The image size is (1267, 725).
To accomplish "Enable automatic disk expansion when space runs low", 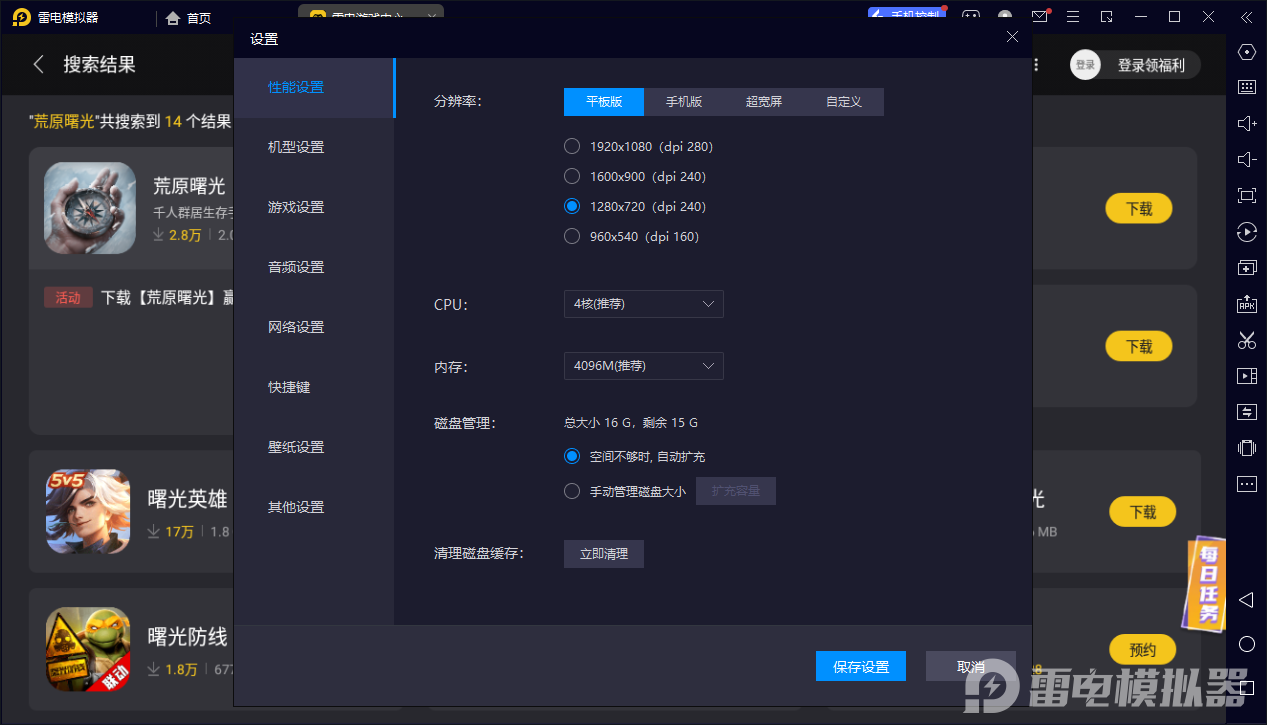I will [x=571, y=456].
